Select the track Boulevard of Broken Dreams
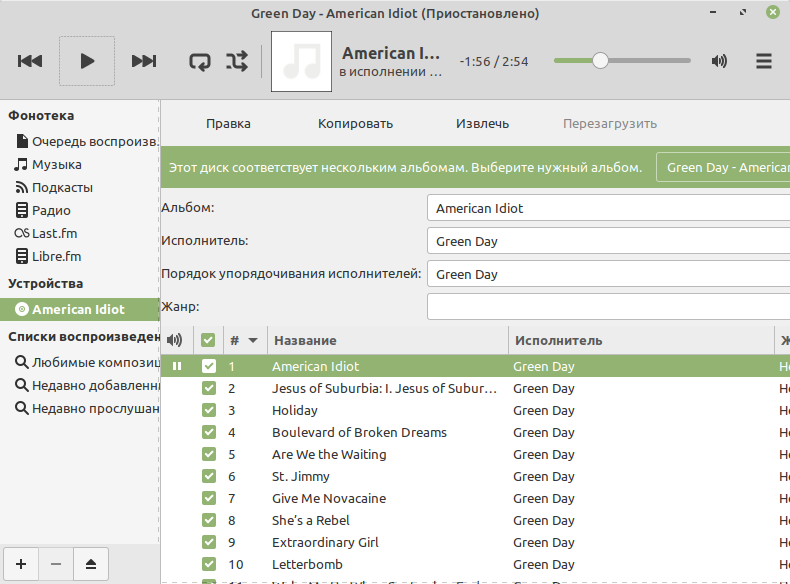The image size is (790, 584). [359, 432]
